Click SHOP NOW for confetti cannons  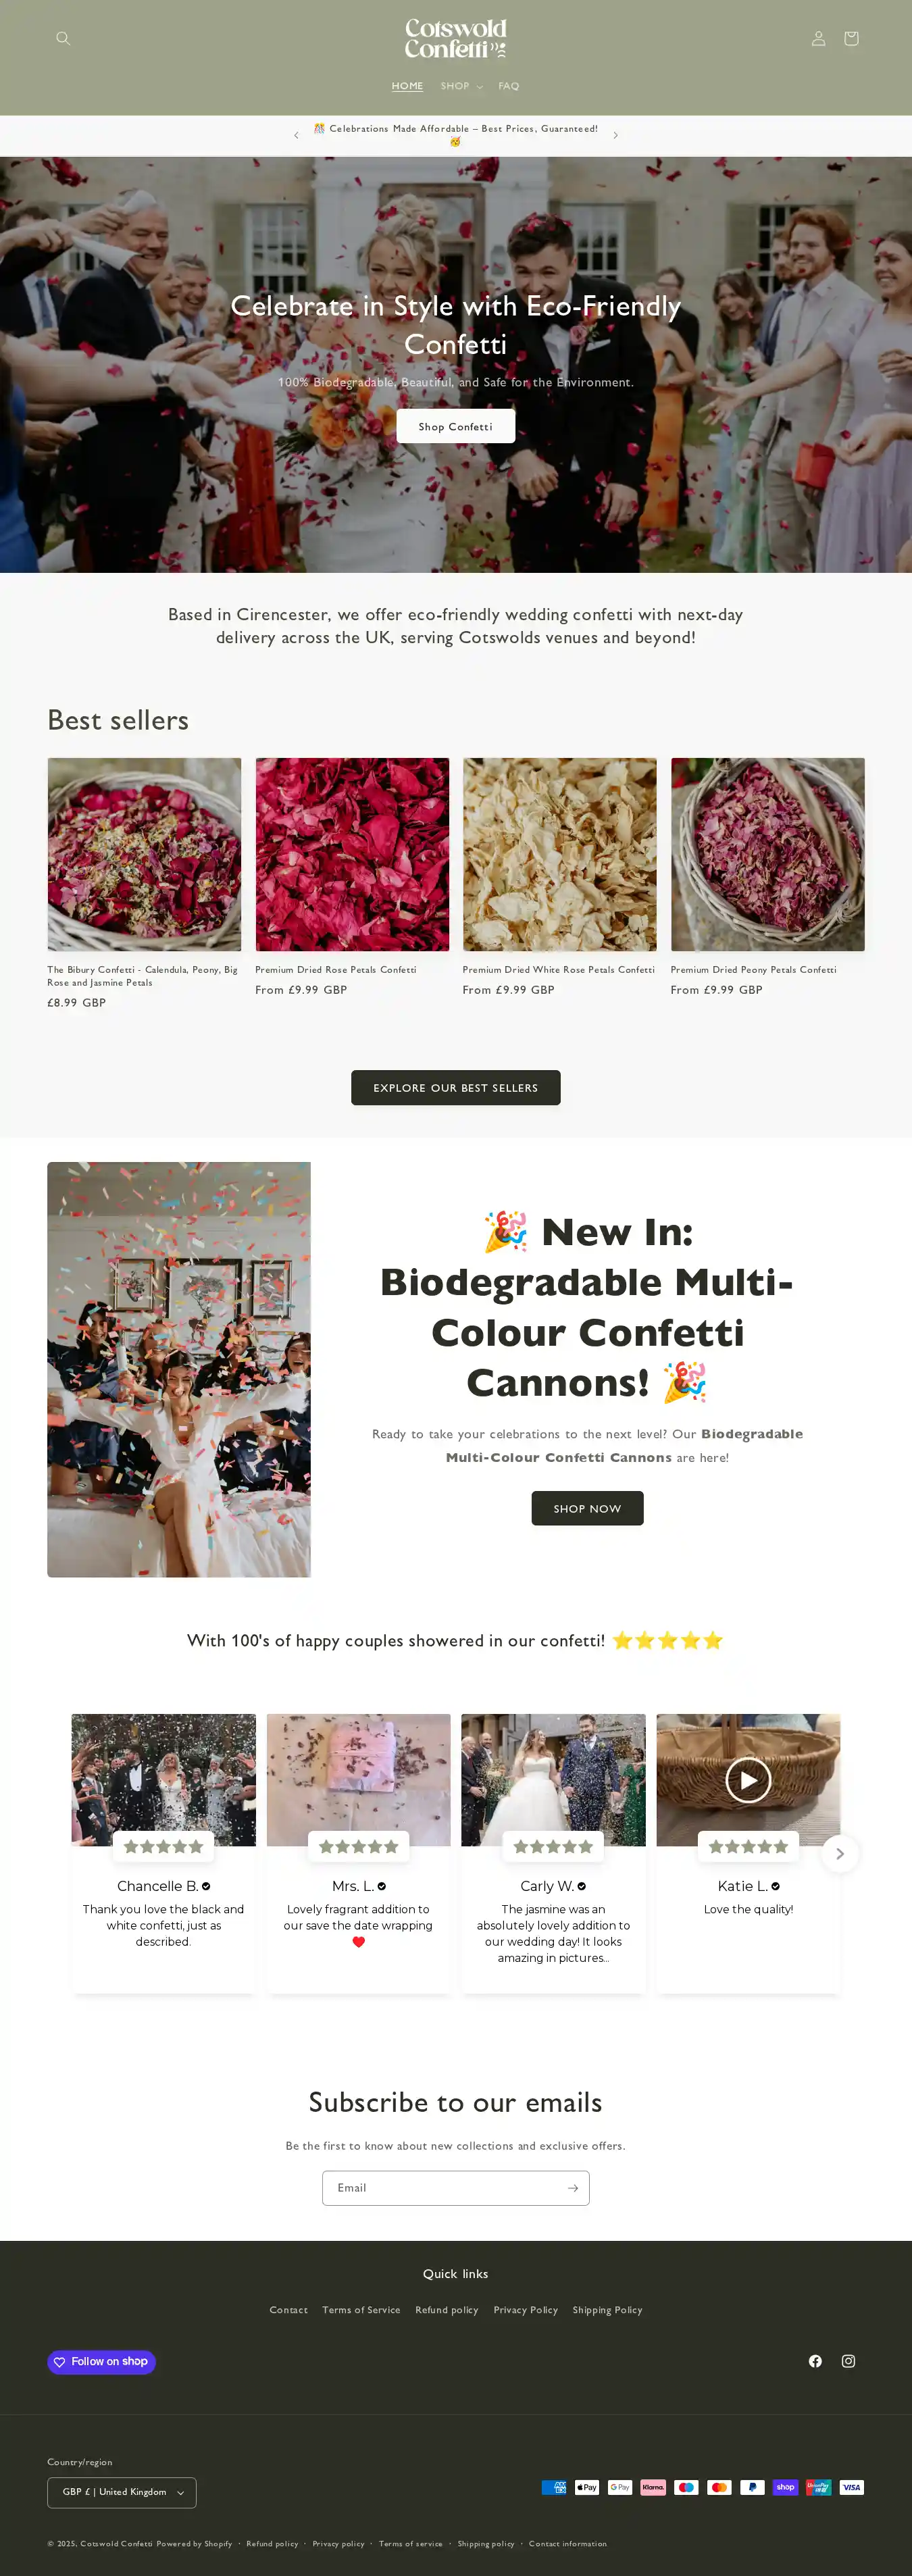(587, 1508)
